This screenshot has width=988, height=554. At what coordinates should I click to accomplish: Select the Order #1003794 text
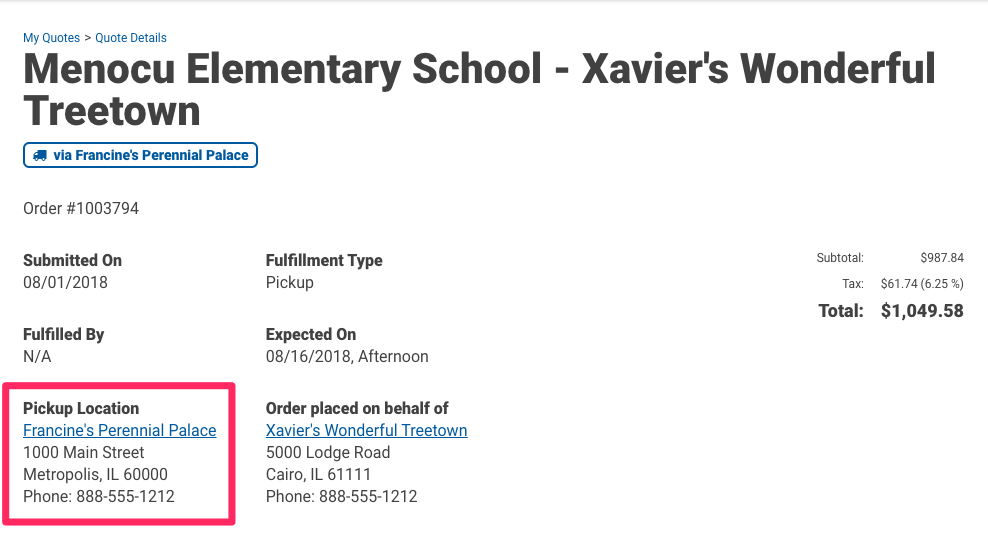point(81,209)
